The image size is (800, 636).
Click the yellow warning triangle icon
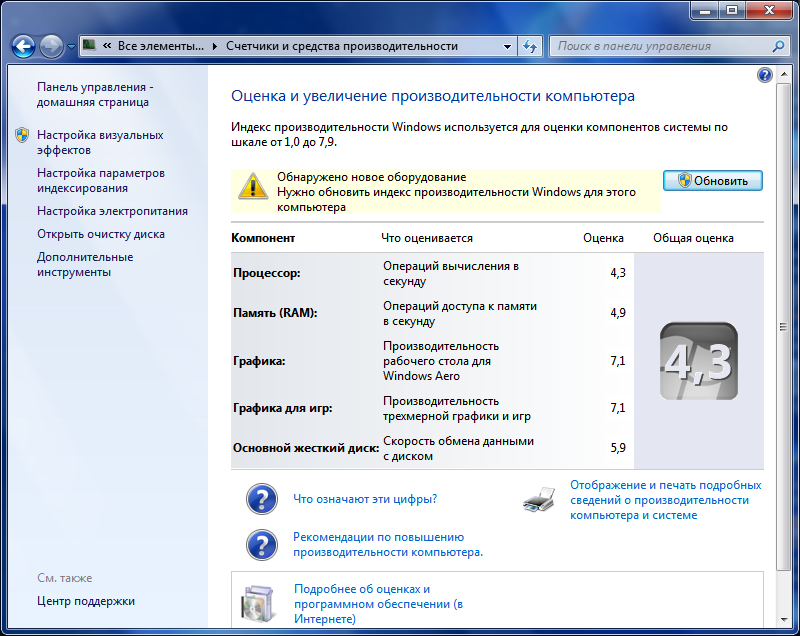pyautogui.click(x=253, y=186)
